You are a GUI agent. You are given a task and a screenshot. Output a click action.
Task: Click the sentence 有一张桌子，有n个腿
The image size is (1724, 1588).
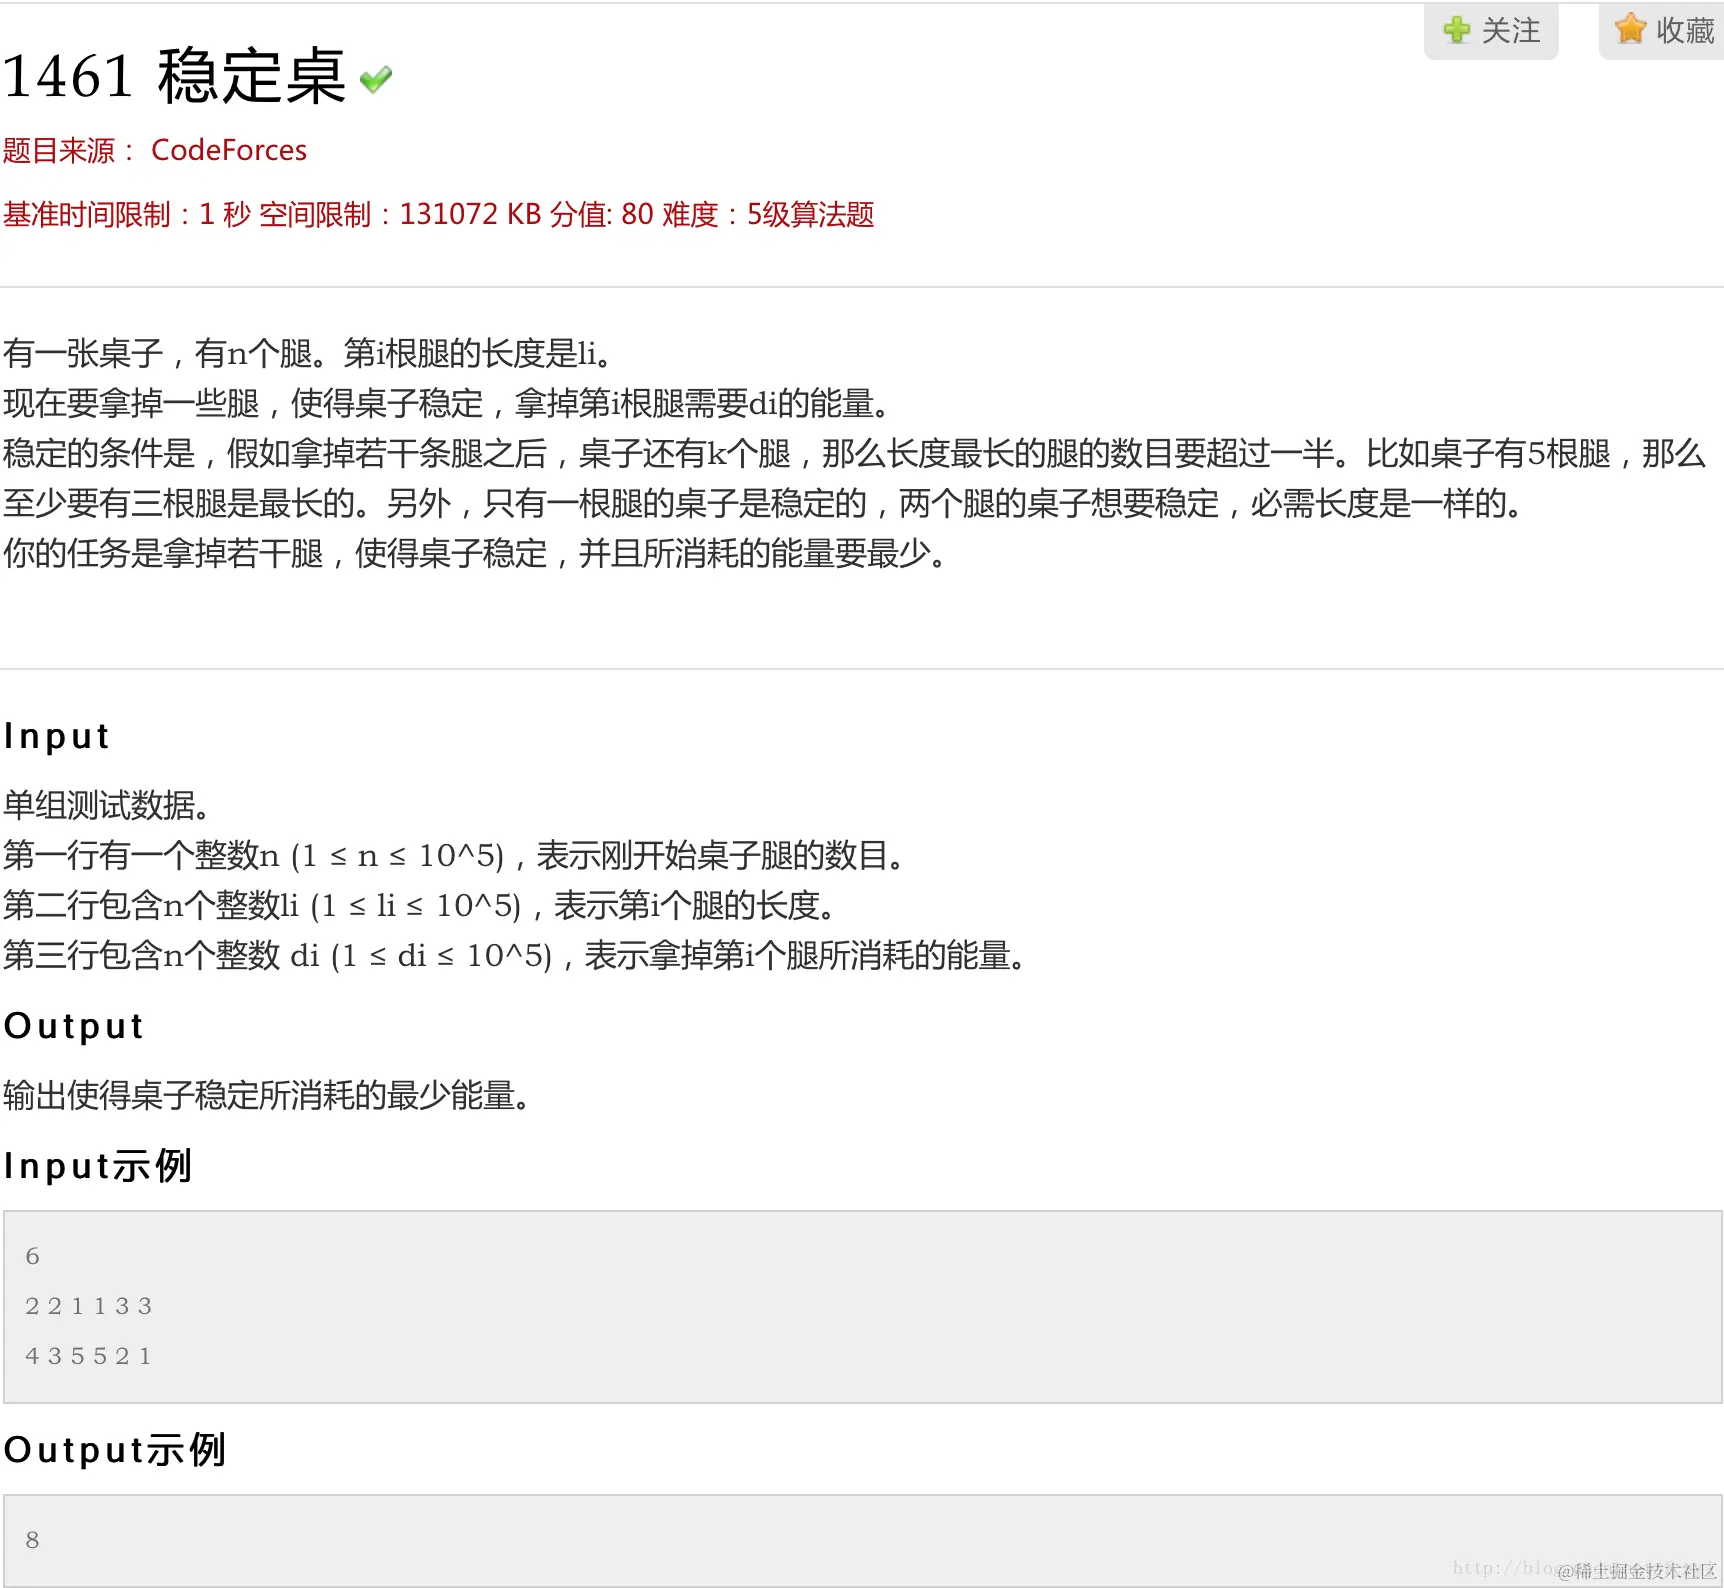tap(307, 352)
